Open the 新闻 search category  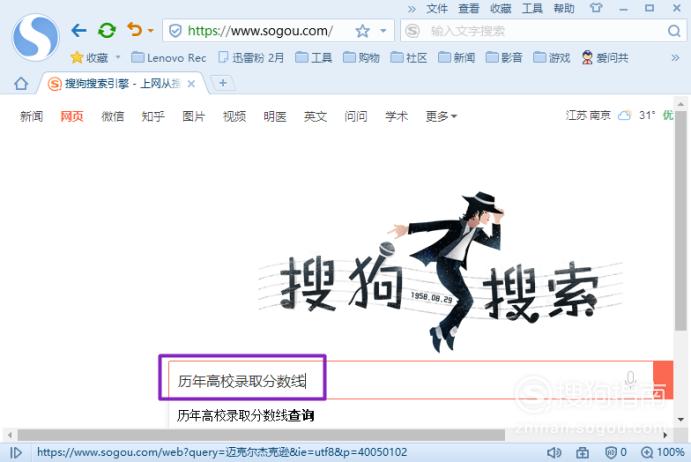coord(31,116)
